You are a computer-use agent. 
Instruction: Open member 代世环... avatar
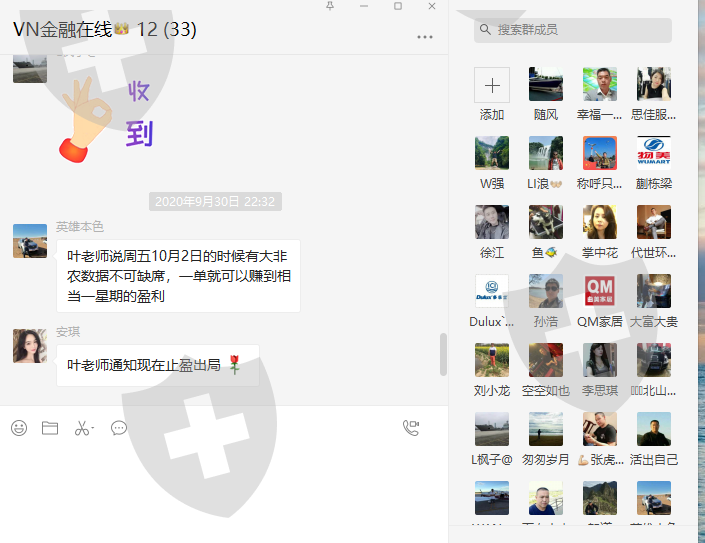coord(654,222)
